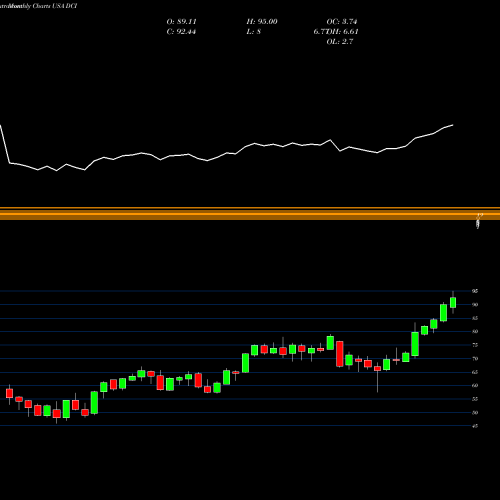Click the high price 'H: 95.00'
Viewport: 500px width, 500px height.
262,22
